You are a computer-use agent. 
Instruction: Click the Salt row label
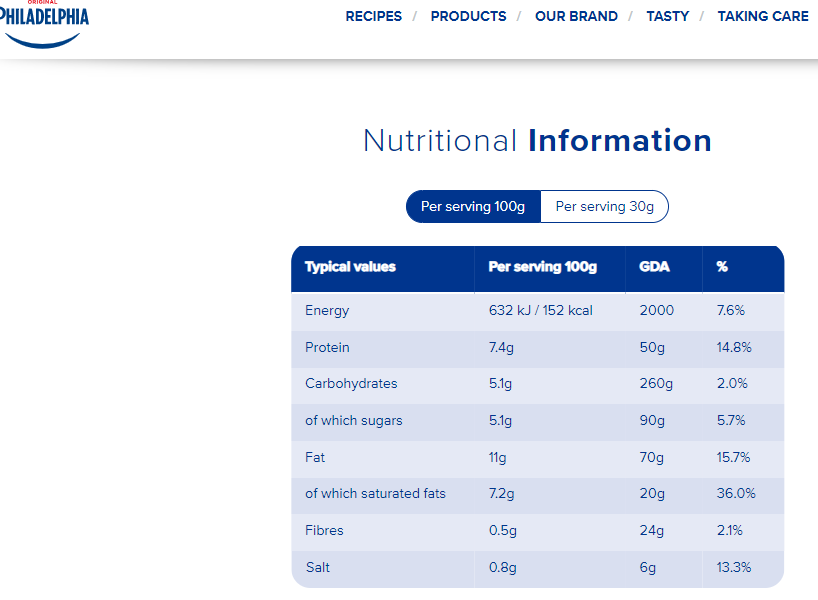[x=318, y=567]
